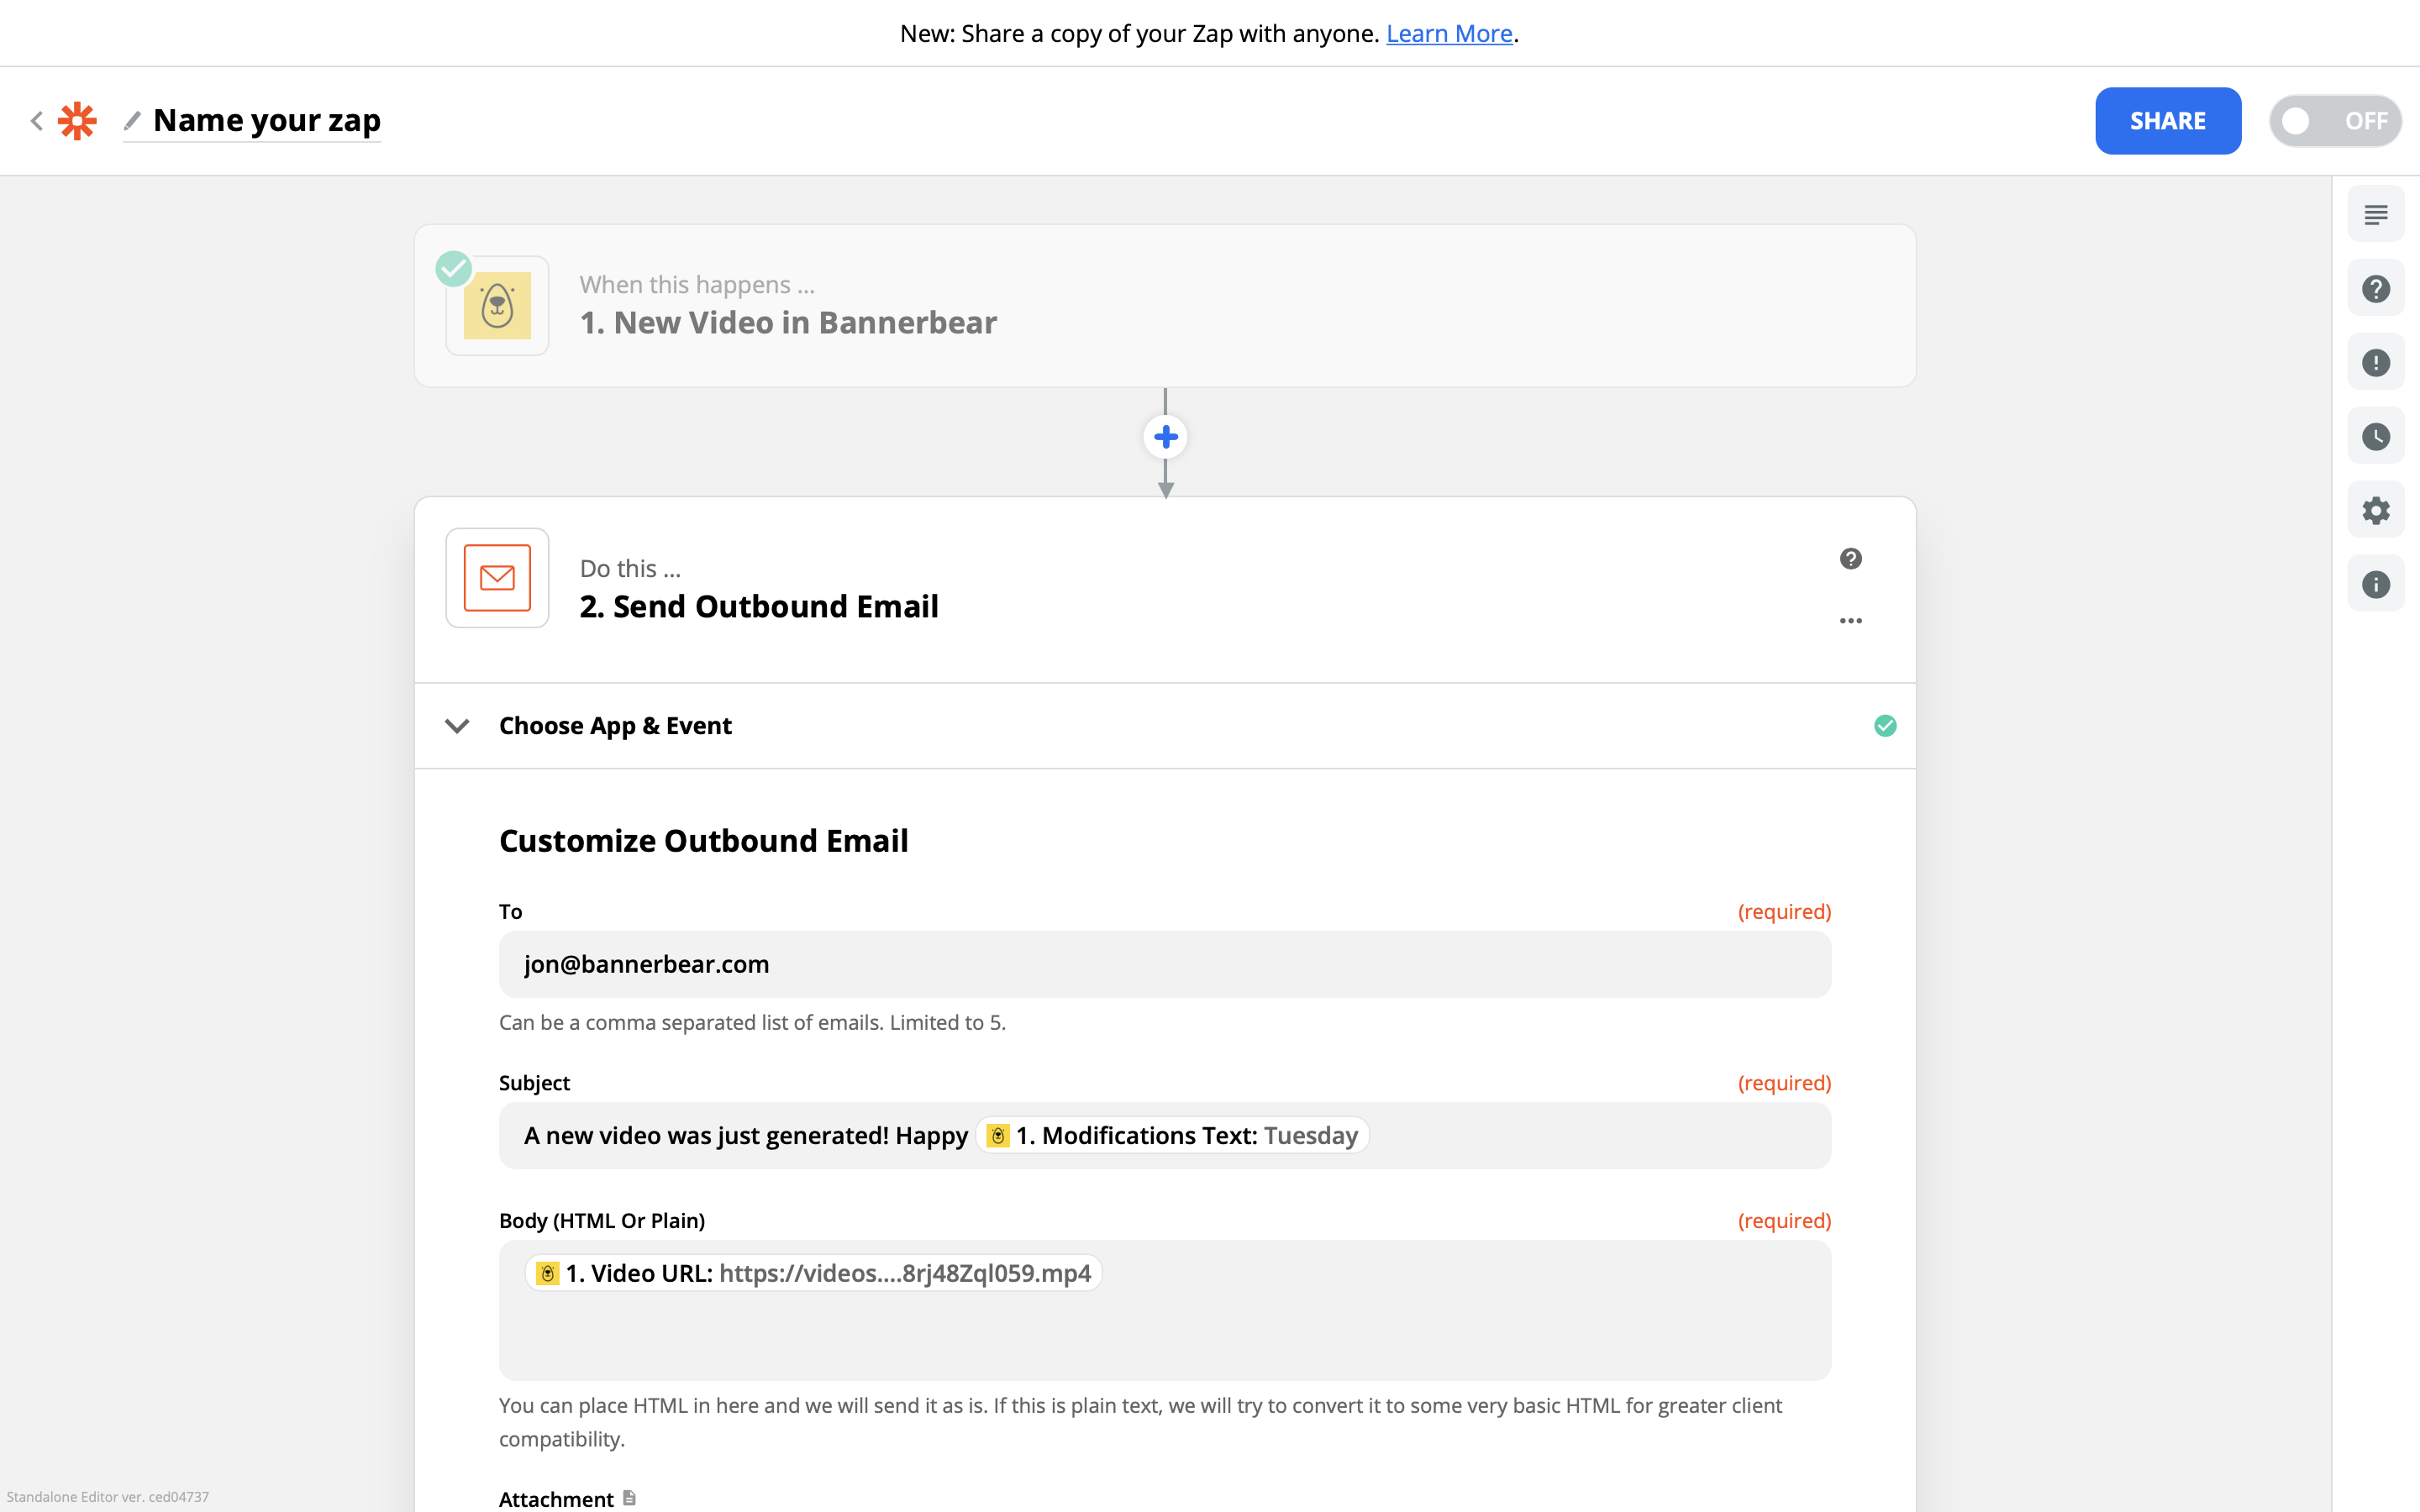Image resolution: width=2420 pixels, height=1512 pixels.
Task: Click the plus icon to add a step
Action: [1165, 437]
